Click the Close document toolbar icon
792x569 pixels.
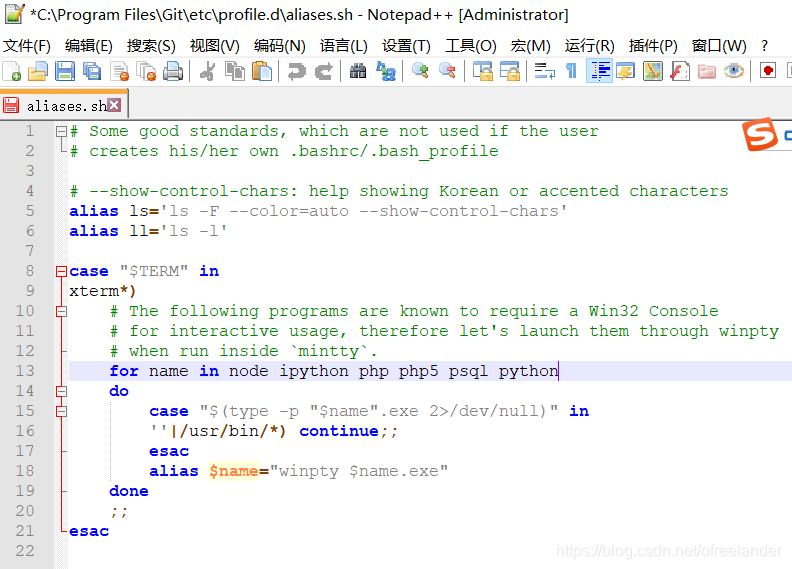pos(119,71)
